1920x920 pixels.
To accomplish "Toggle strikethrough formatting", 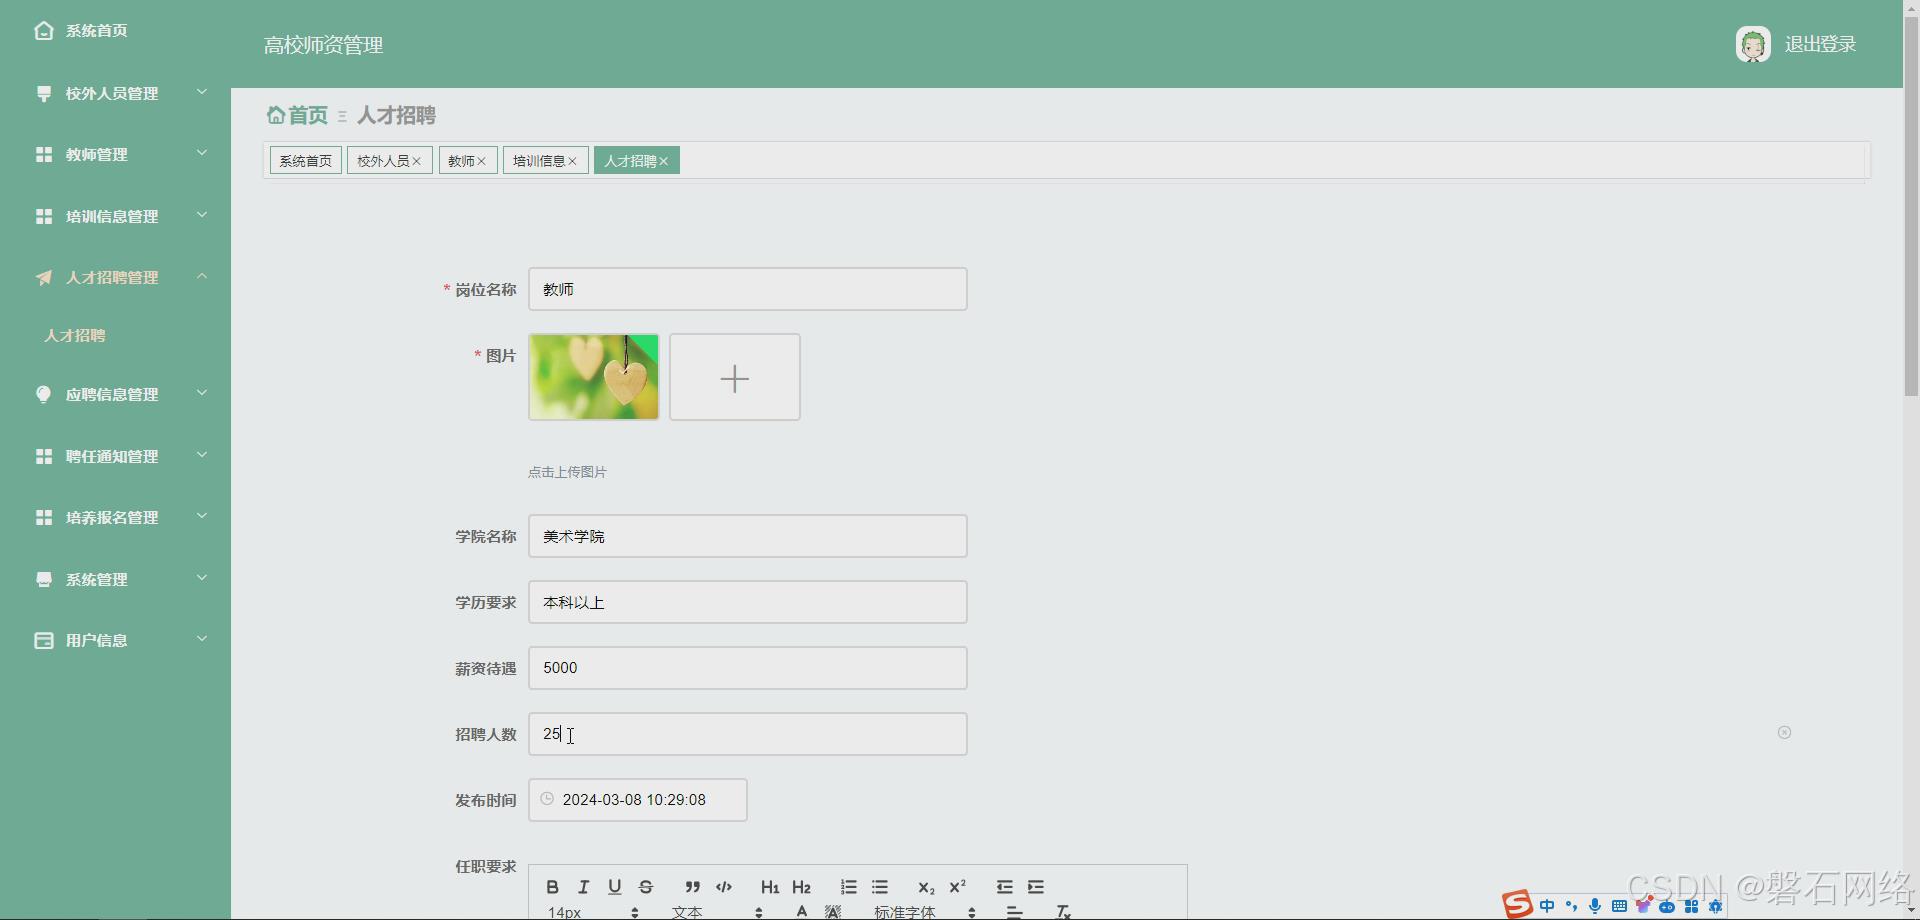I will tap(646, 887).
